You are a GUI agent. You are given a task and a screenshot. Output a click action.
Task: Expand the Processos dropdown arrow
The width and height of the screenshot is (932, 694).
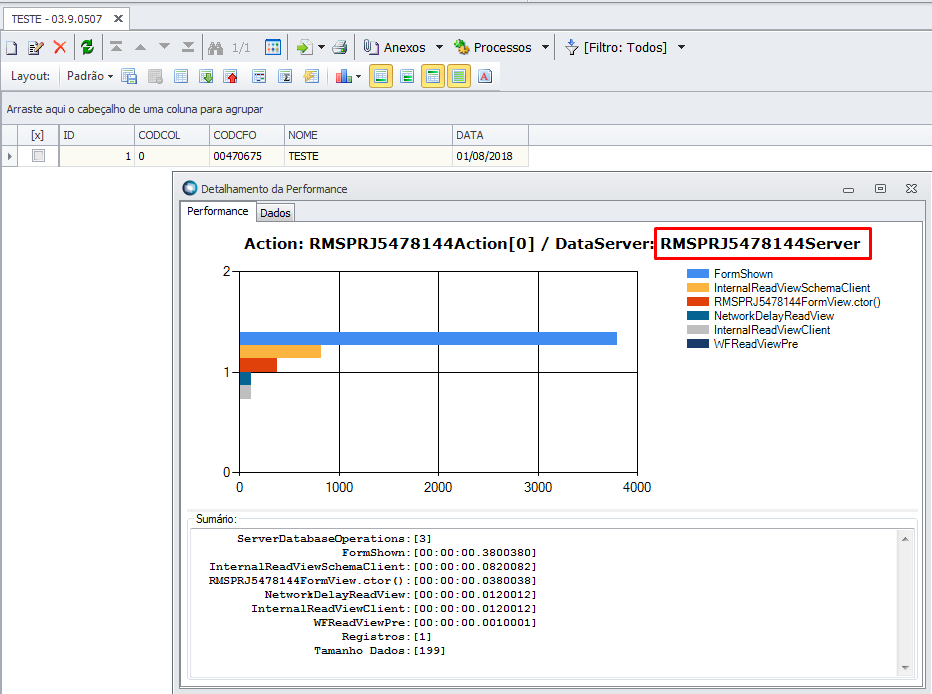click(545, 47)
